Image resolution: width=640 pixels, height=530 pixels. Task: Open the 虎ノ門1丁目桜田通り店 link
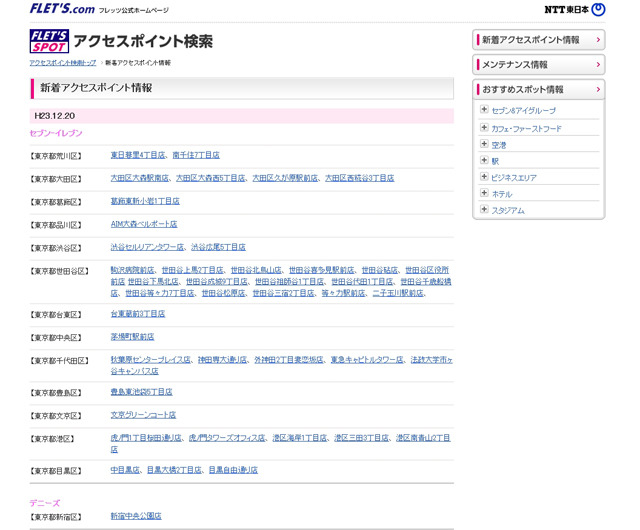pyautogui.click(x=146, y=438)
